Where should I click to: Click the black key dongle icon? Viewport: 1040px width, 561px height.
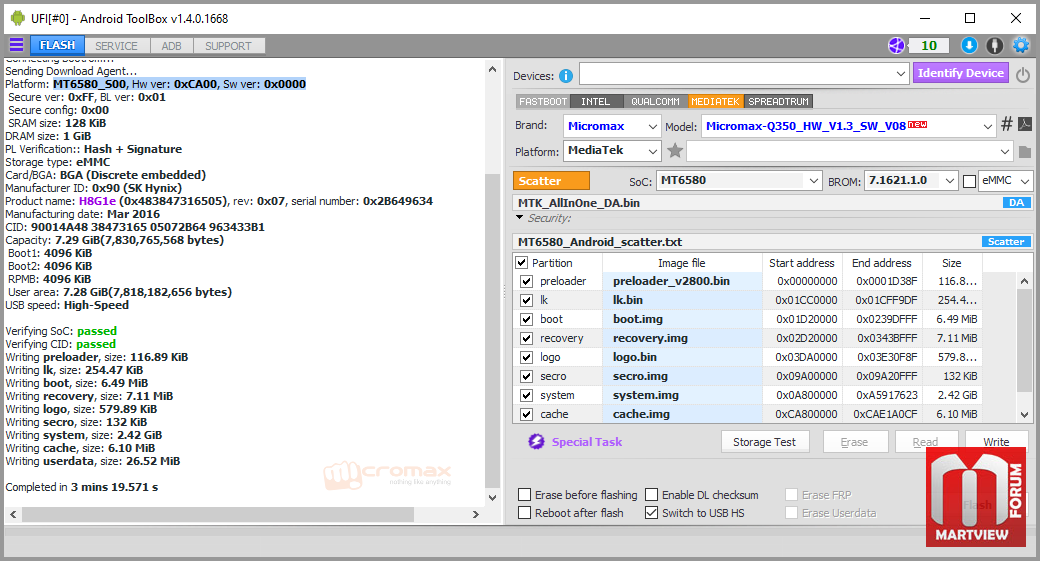994,45
